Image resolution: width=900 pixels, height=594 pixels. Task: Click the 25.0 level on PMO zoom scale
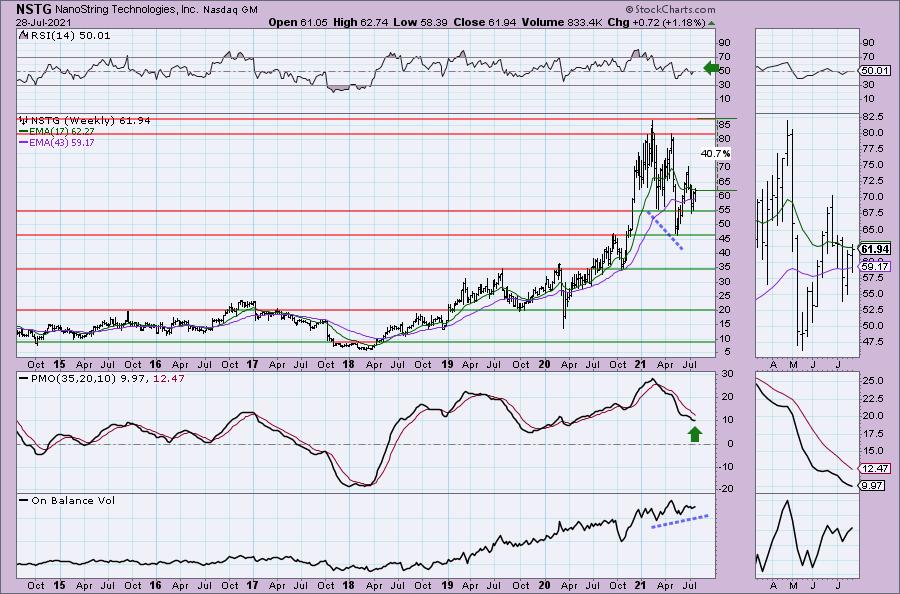tap(873, 380)
